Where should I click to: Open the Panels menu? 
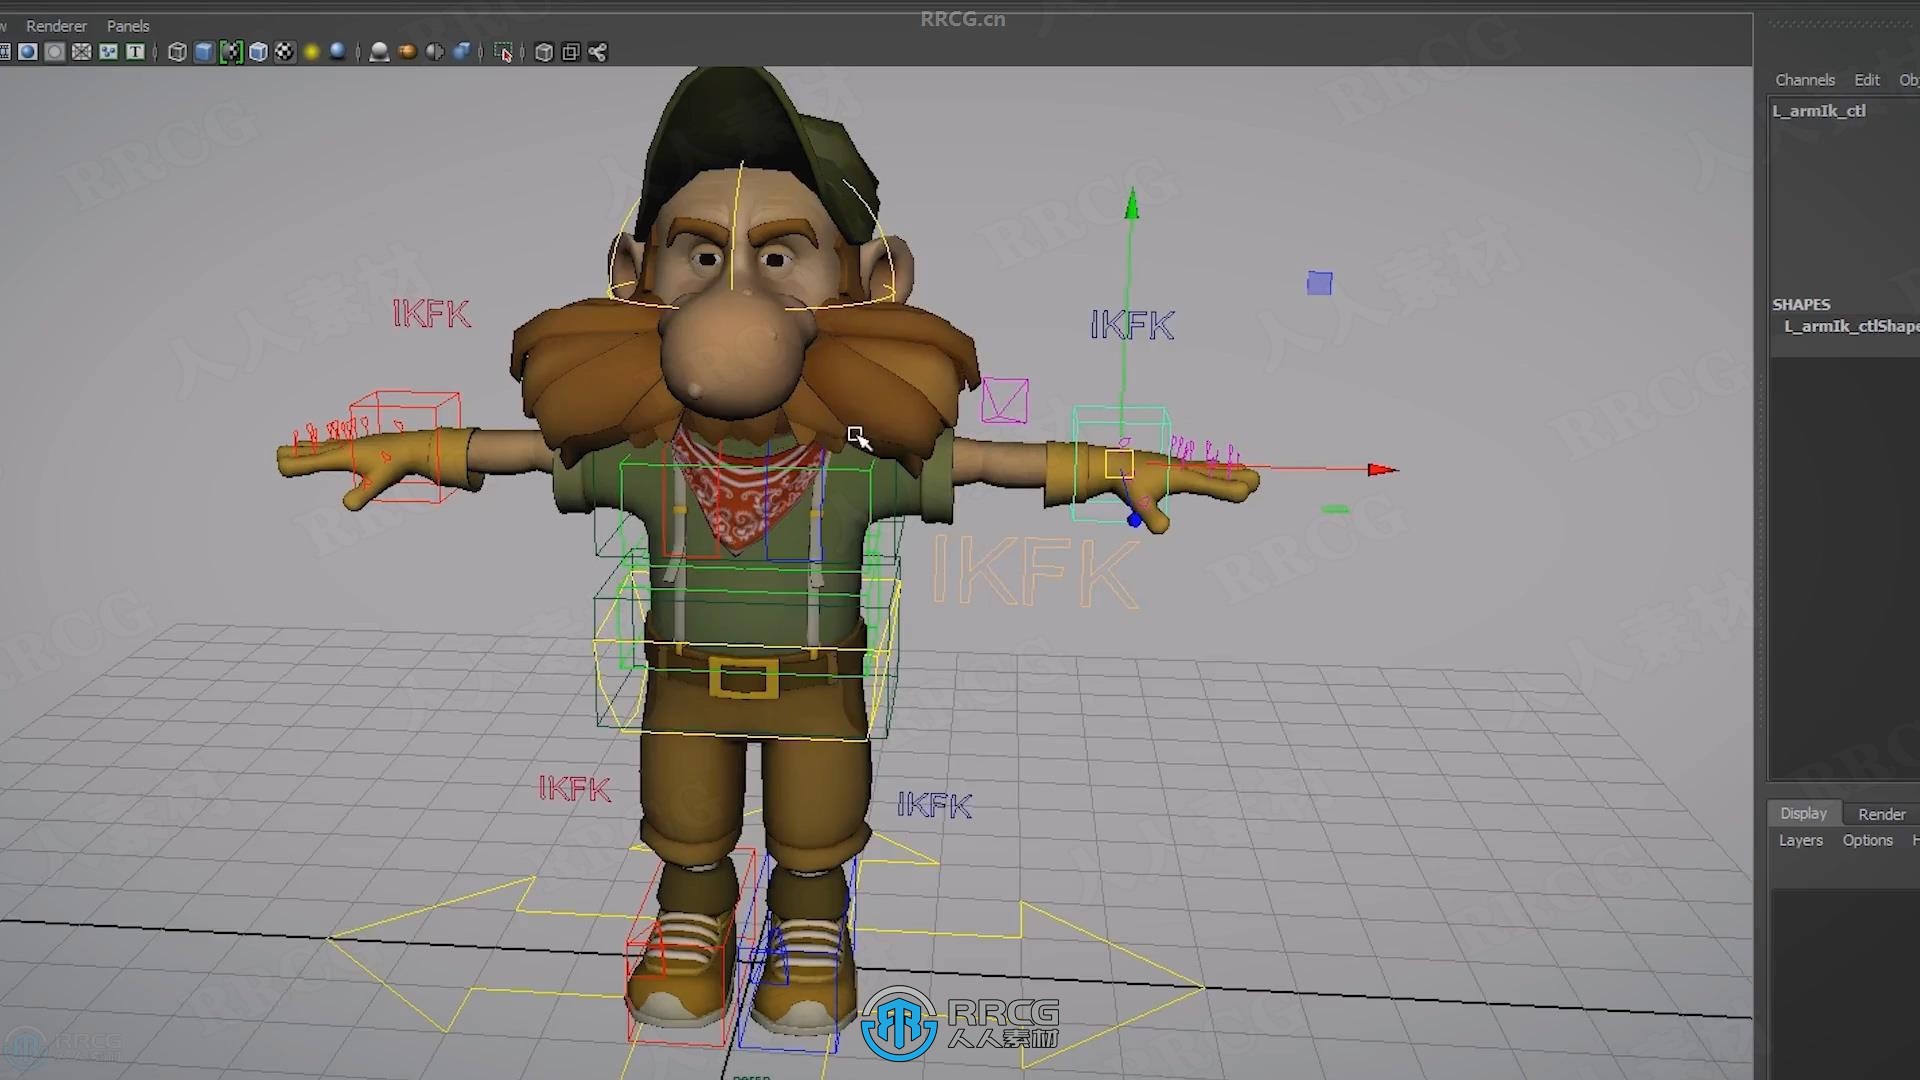(x=128, y=26)
